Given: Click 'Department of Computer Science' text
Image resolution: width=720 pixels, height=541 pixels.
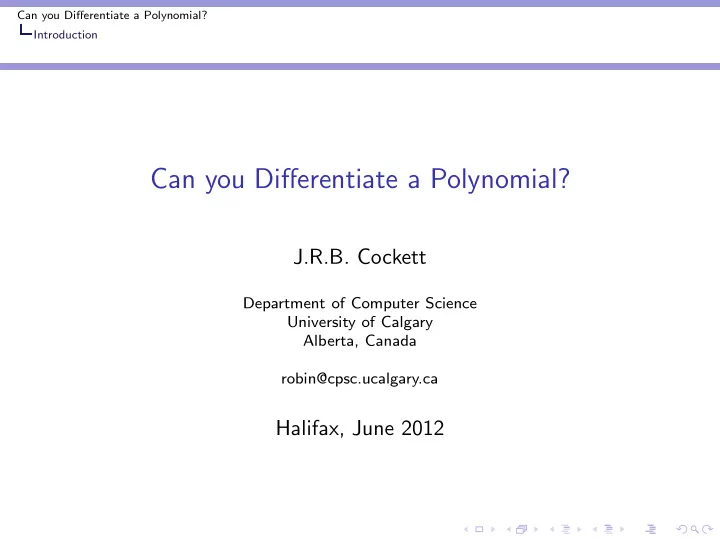Looking at the screenshot, I should click(x=360, y=303).
